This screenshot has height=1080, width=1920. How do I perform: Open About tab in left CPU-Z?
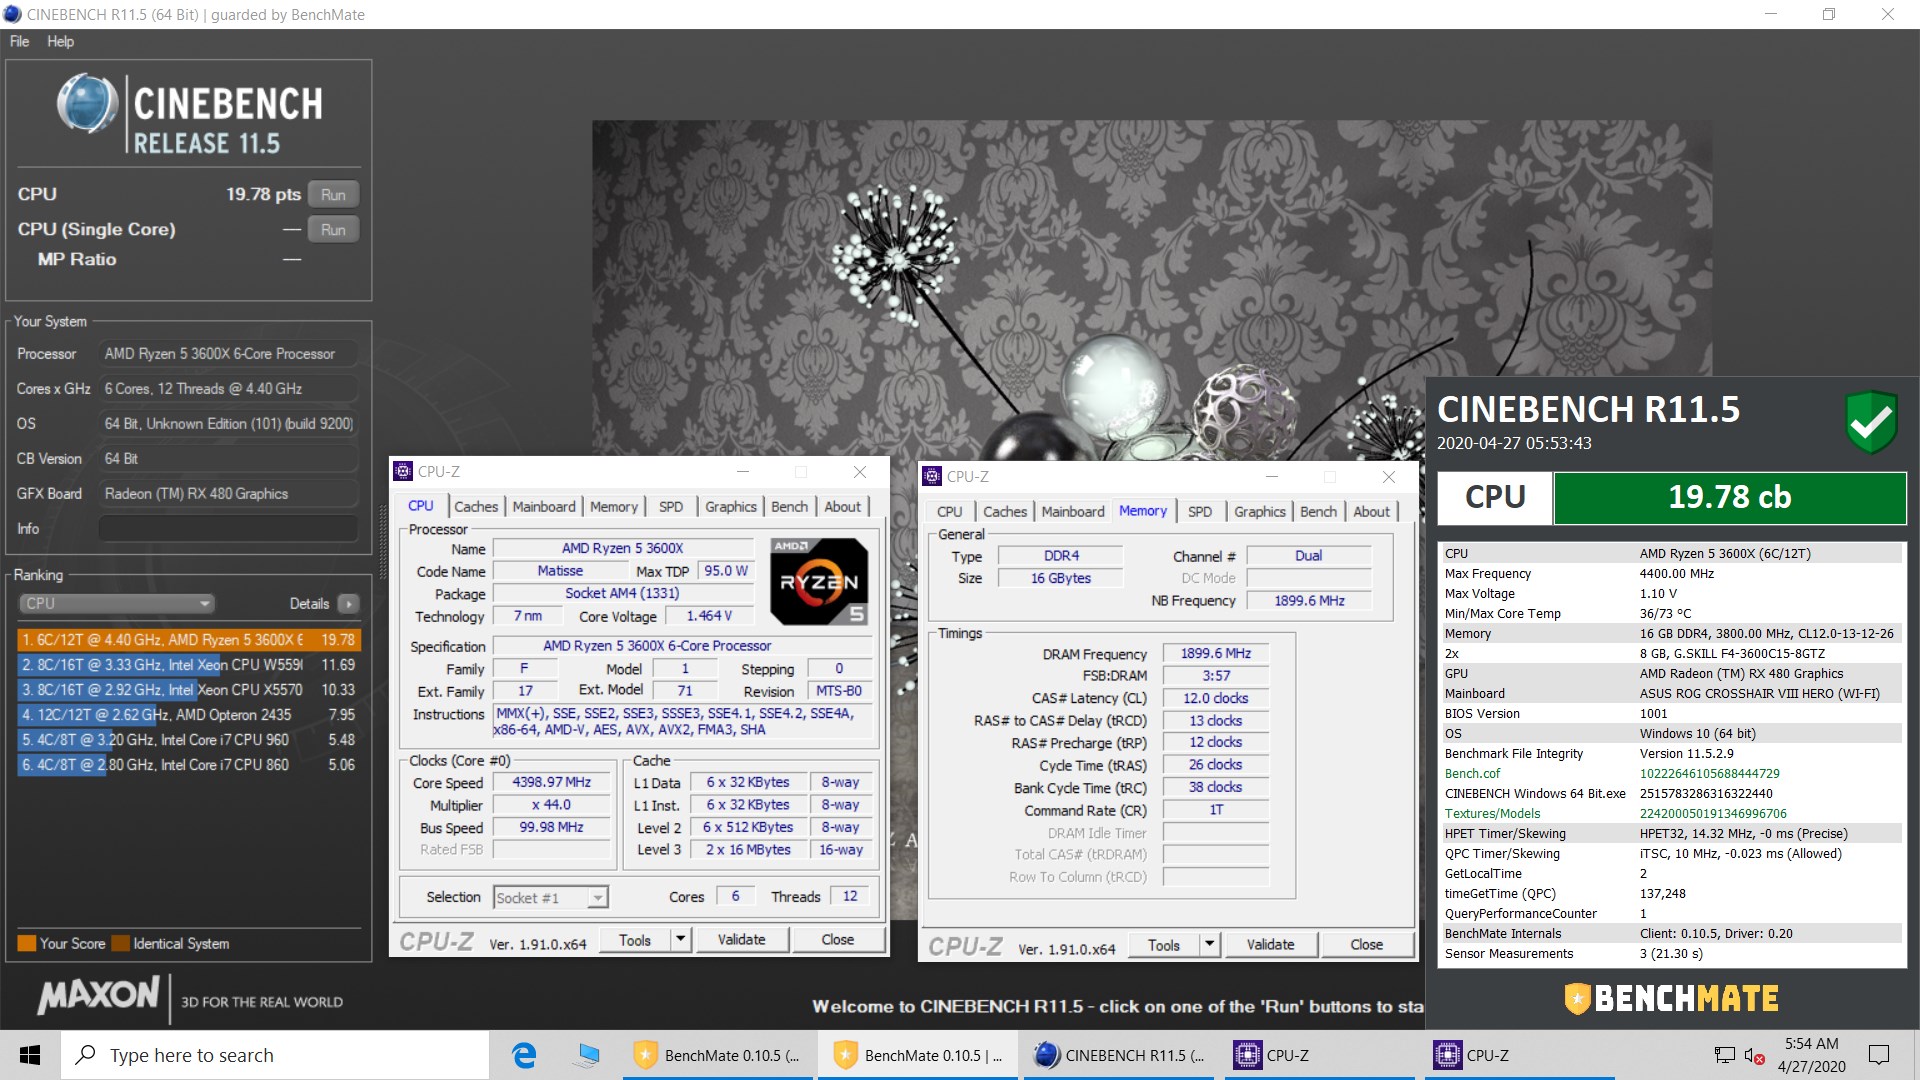(x=842, y=507)
